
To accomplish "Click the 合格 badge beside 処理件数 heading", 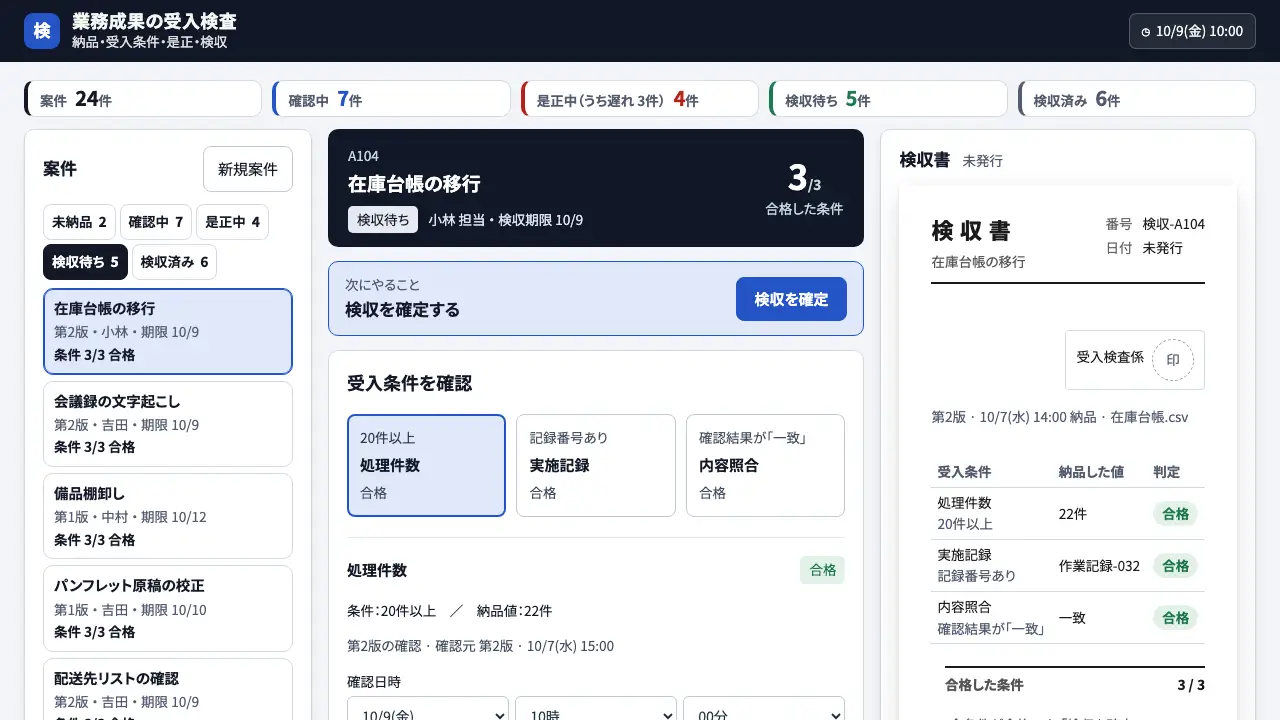I will coord(822,570).
